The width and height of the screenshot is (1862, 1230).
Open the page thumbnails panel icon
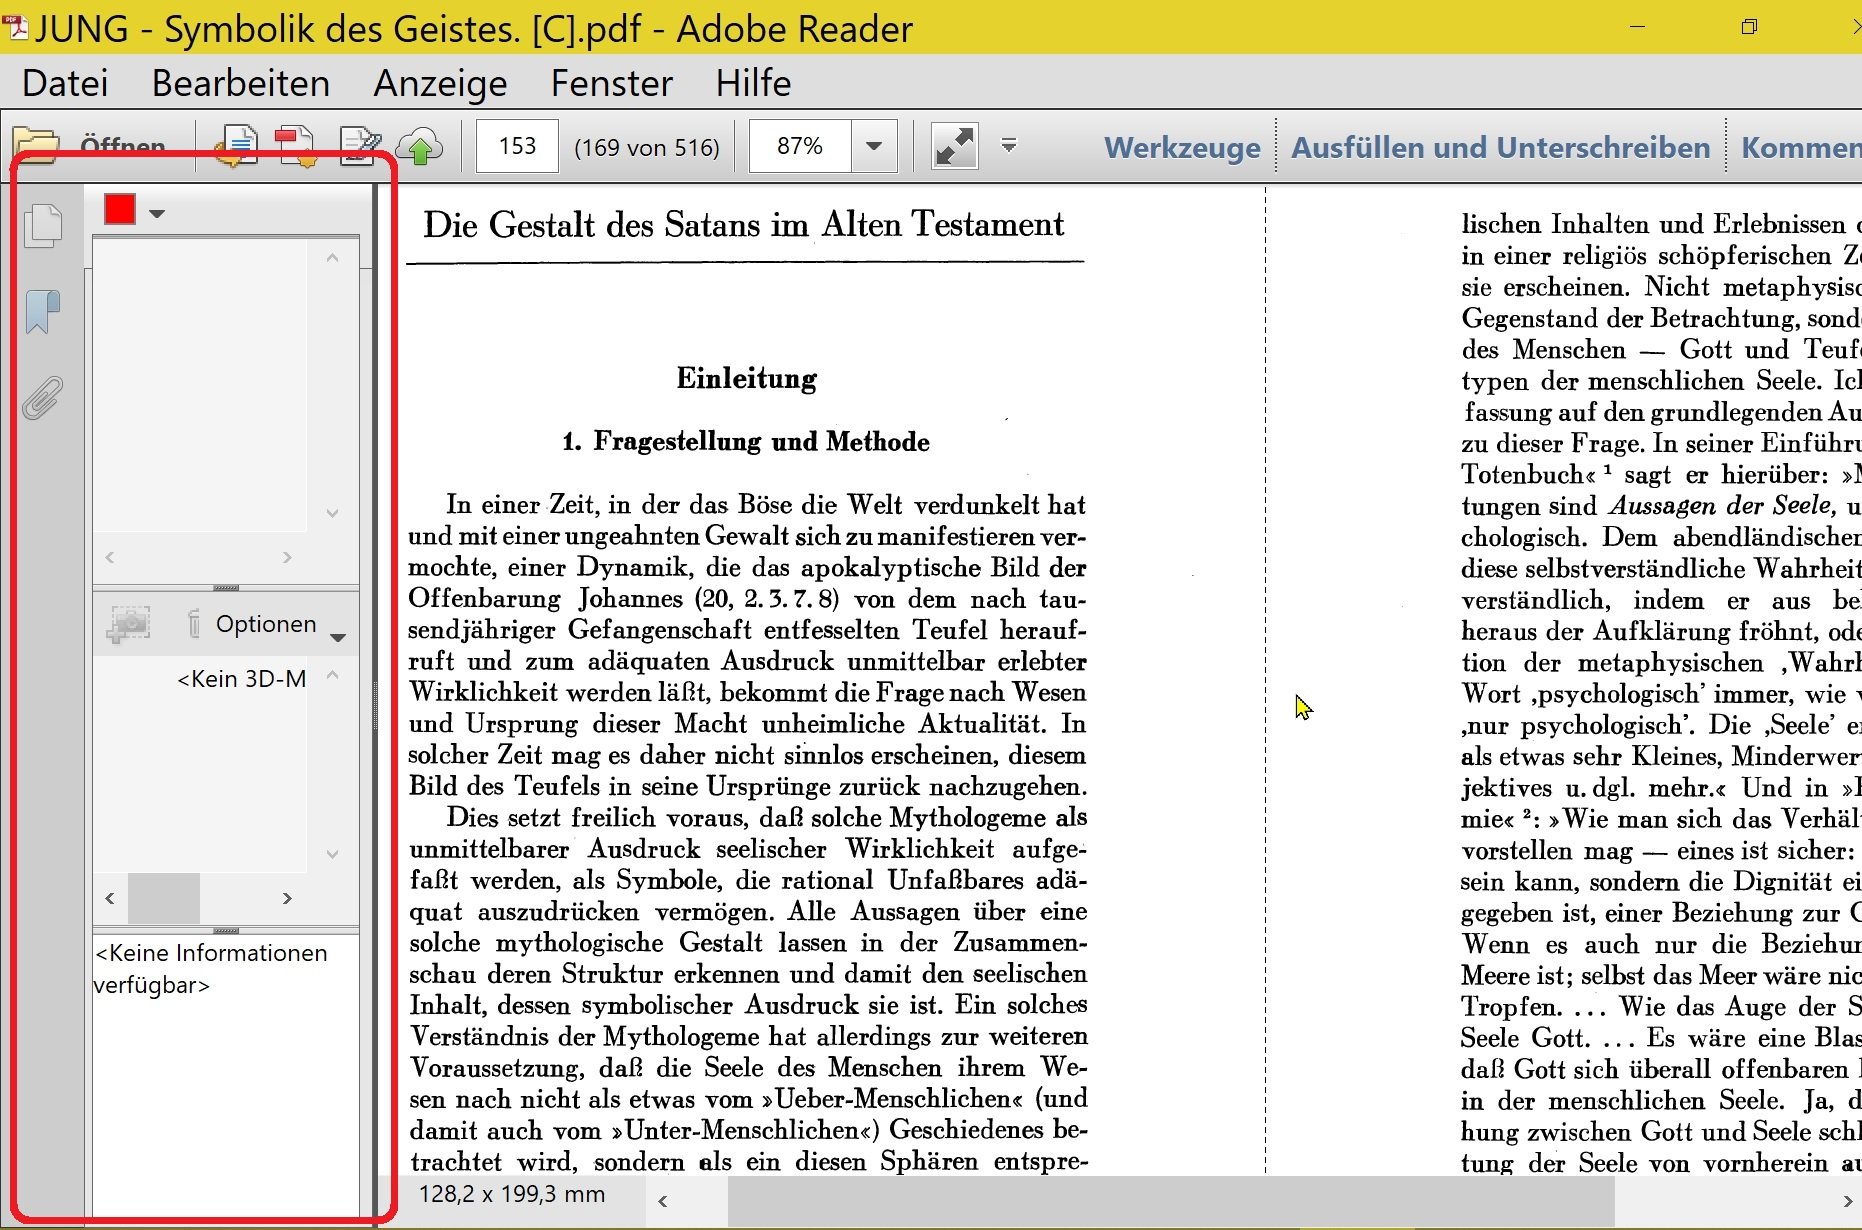click(43, 225)
